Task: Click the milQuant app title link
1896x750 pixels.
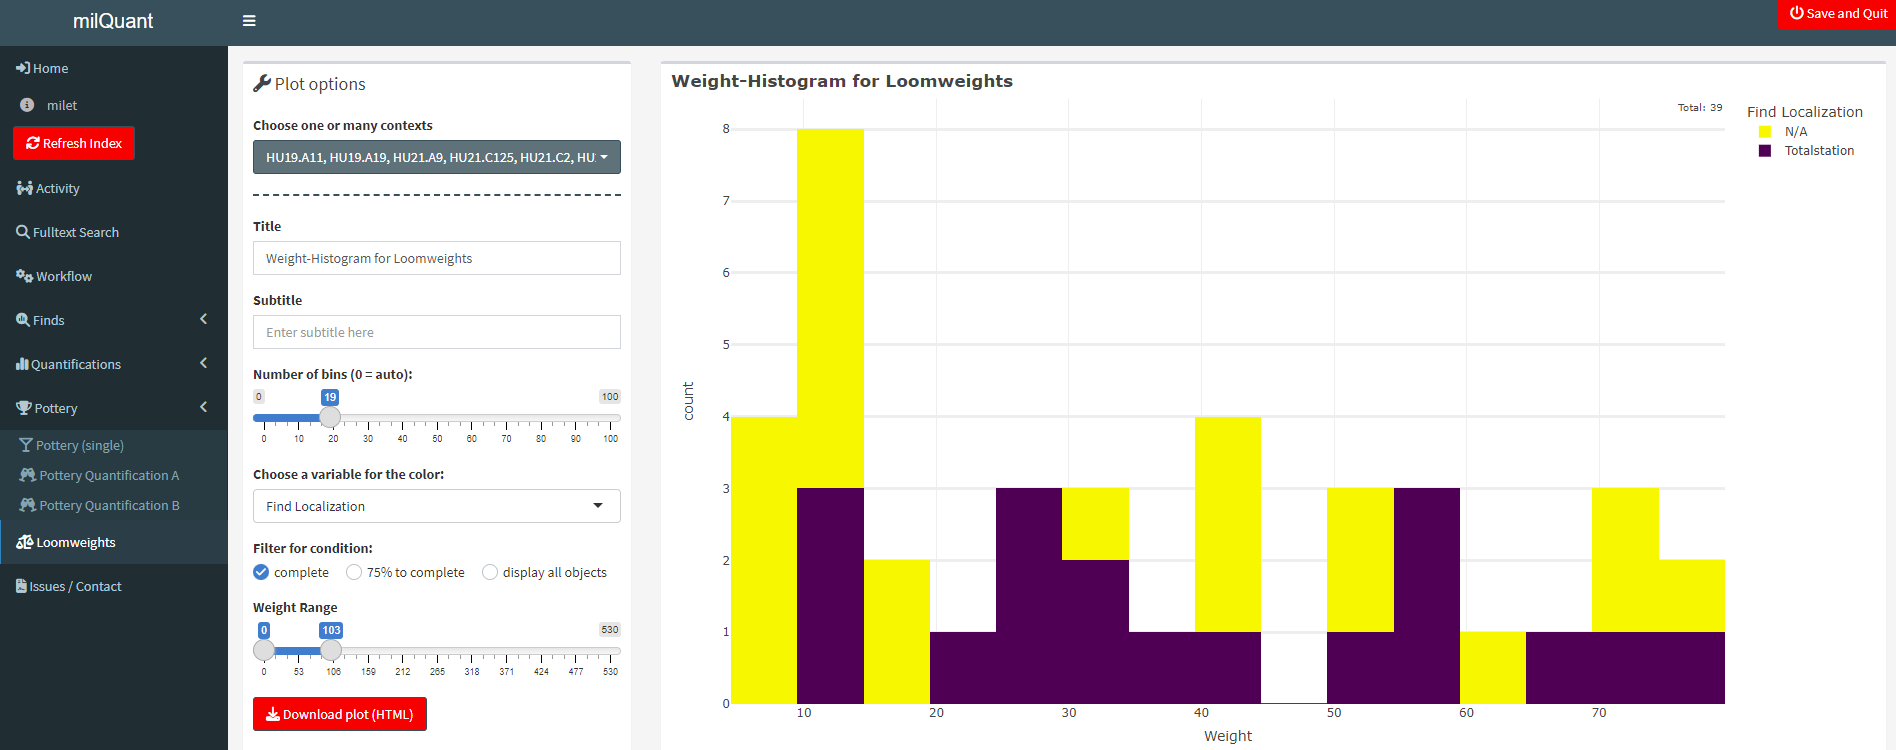Action: pos(113,21)
